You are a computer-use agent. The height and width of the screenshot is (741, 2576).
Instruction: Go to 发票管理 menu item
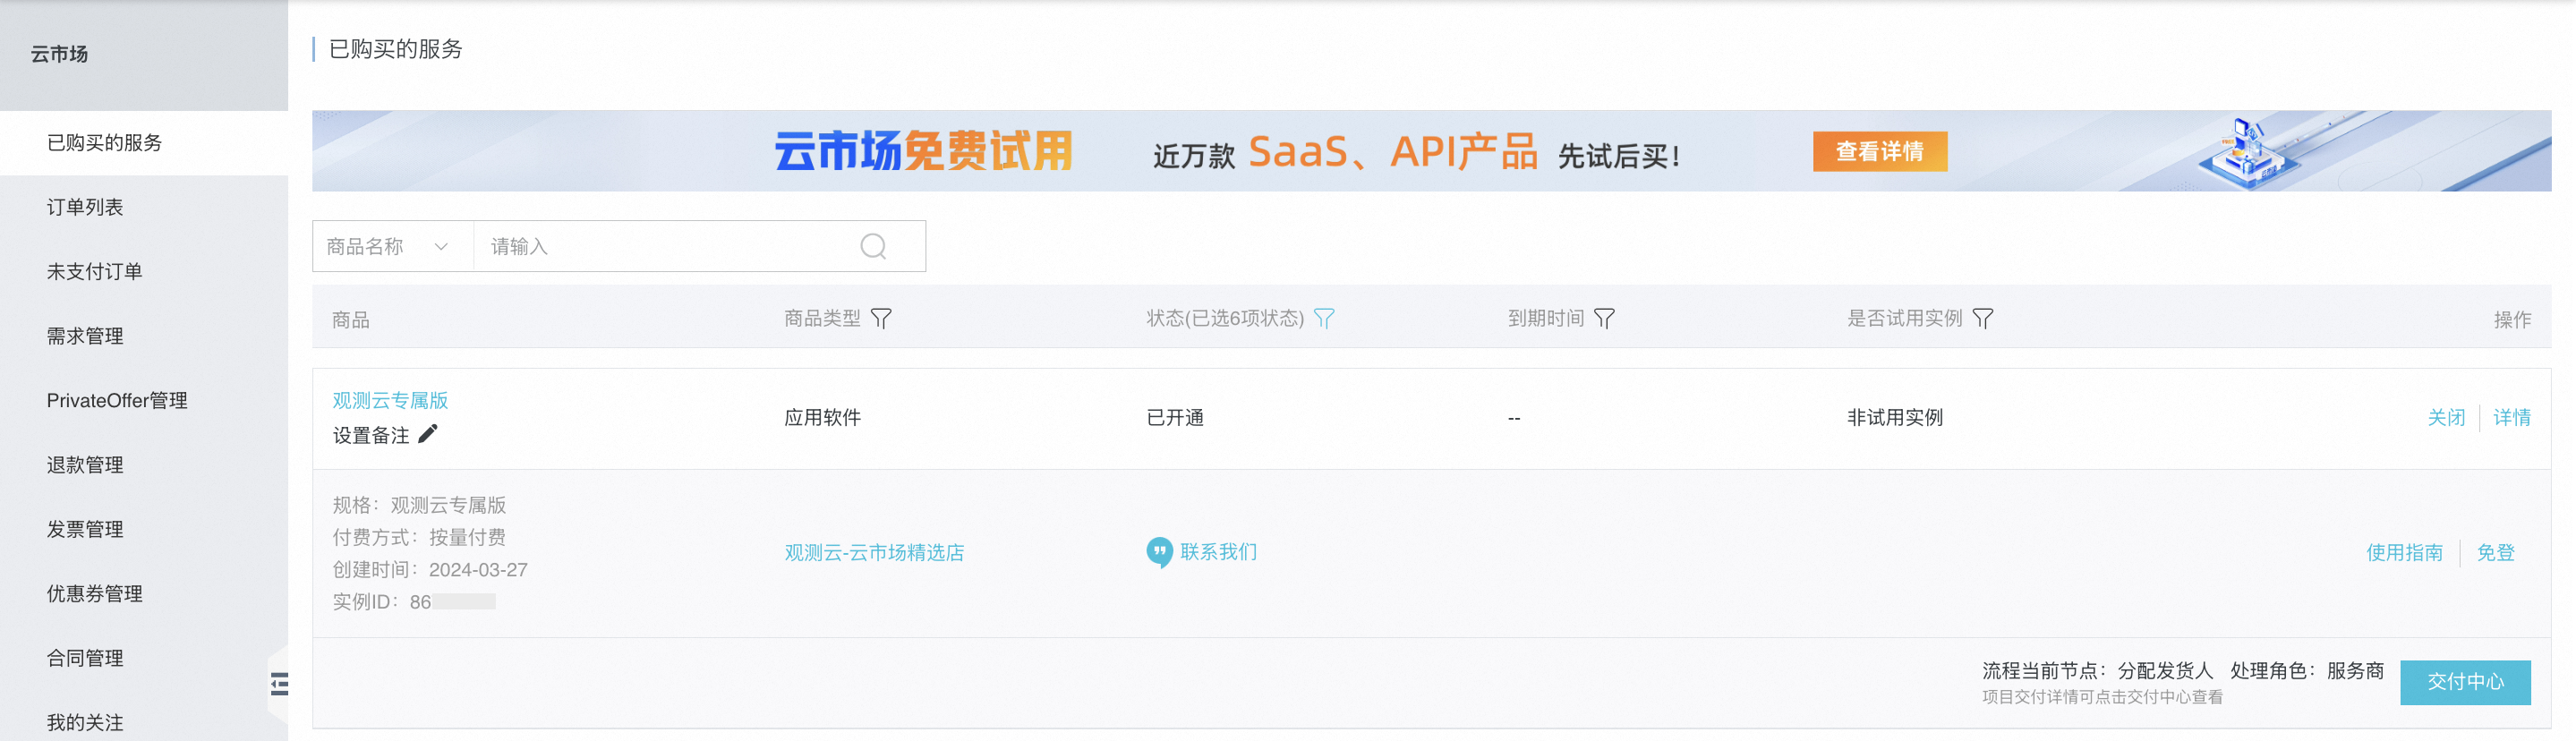(85, 529)
